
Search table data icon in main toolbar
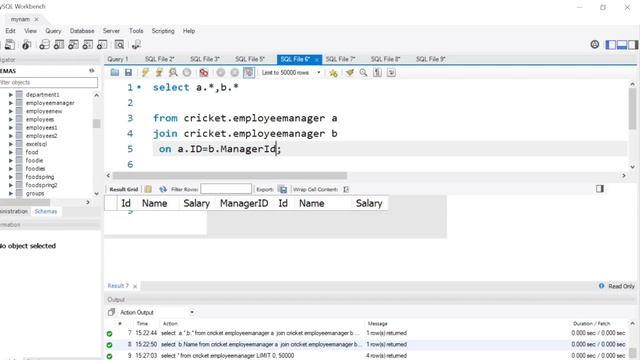point(119,44)
